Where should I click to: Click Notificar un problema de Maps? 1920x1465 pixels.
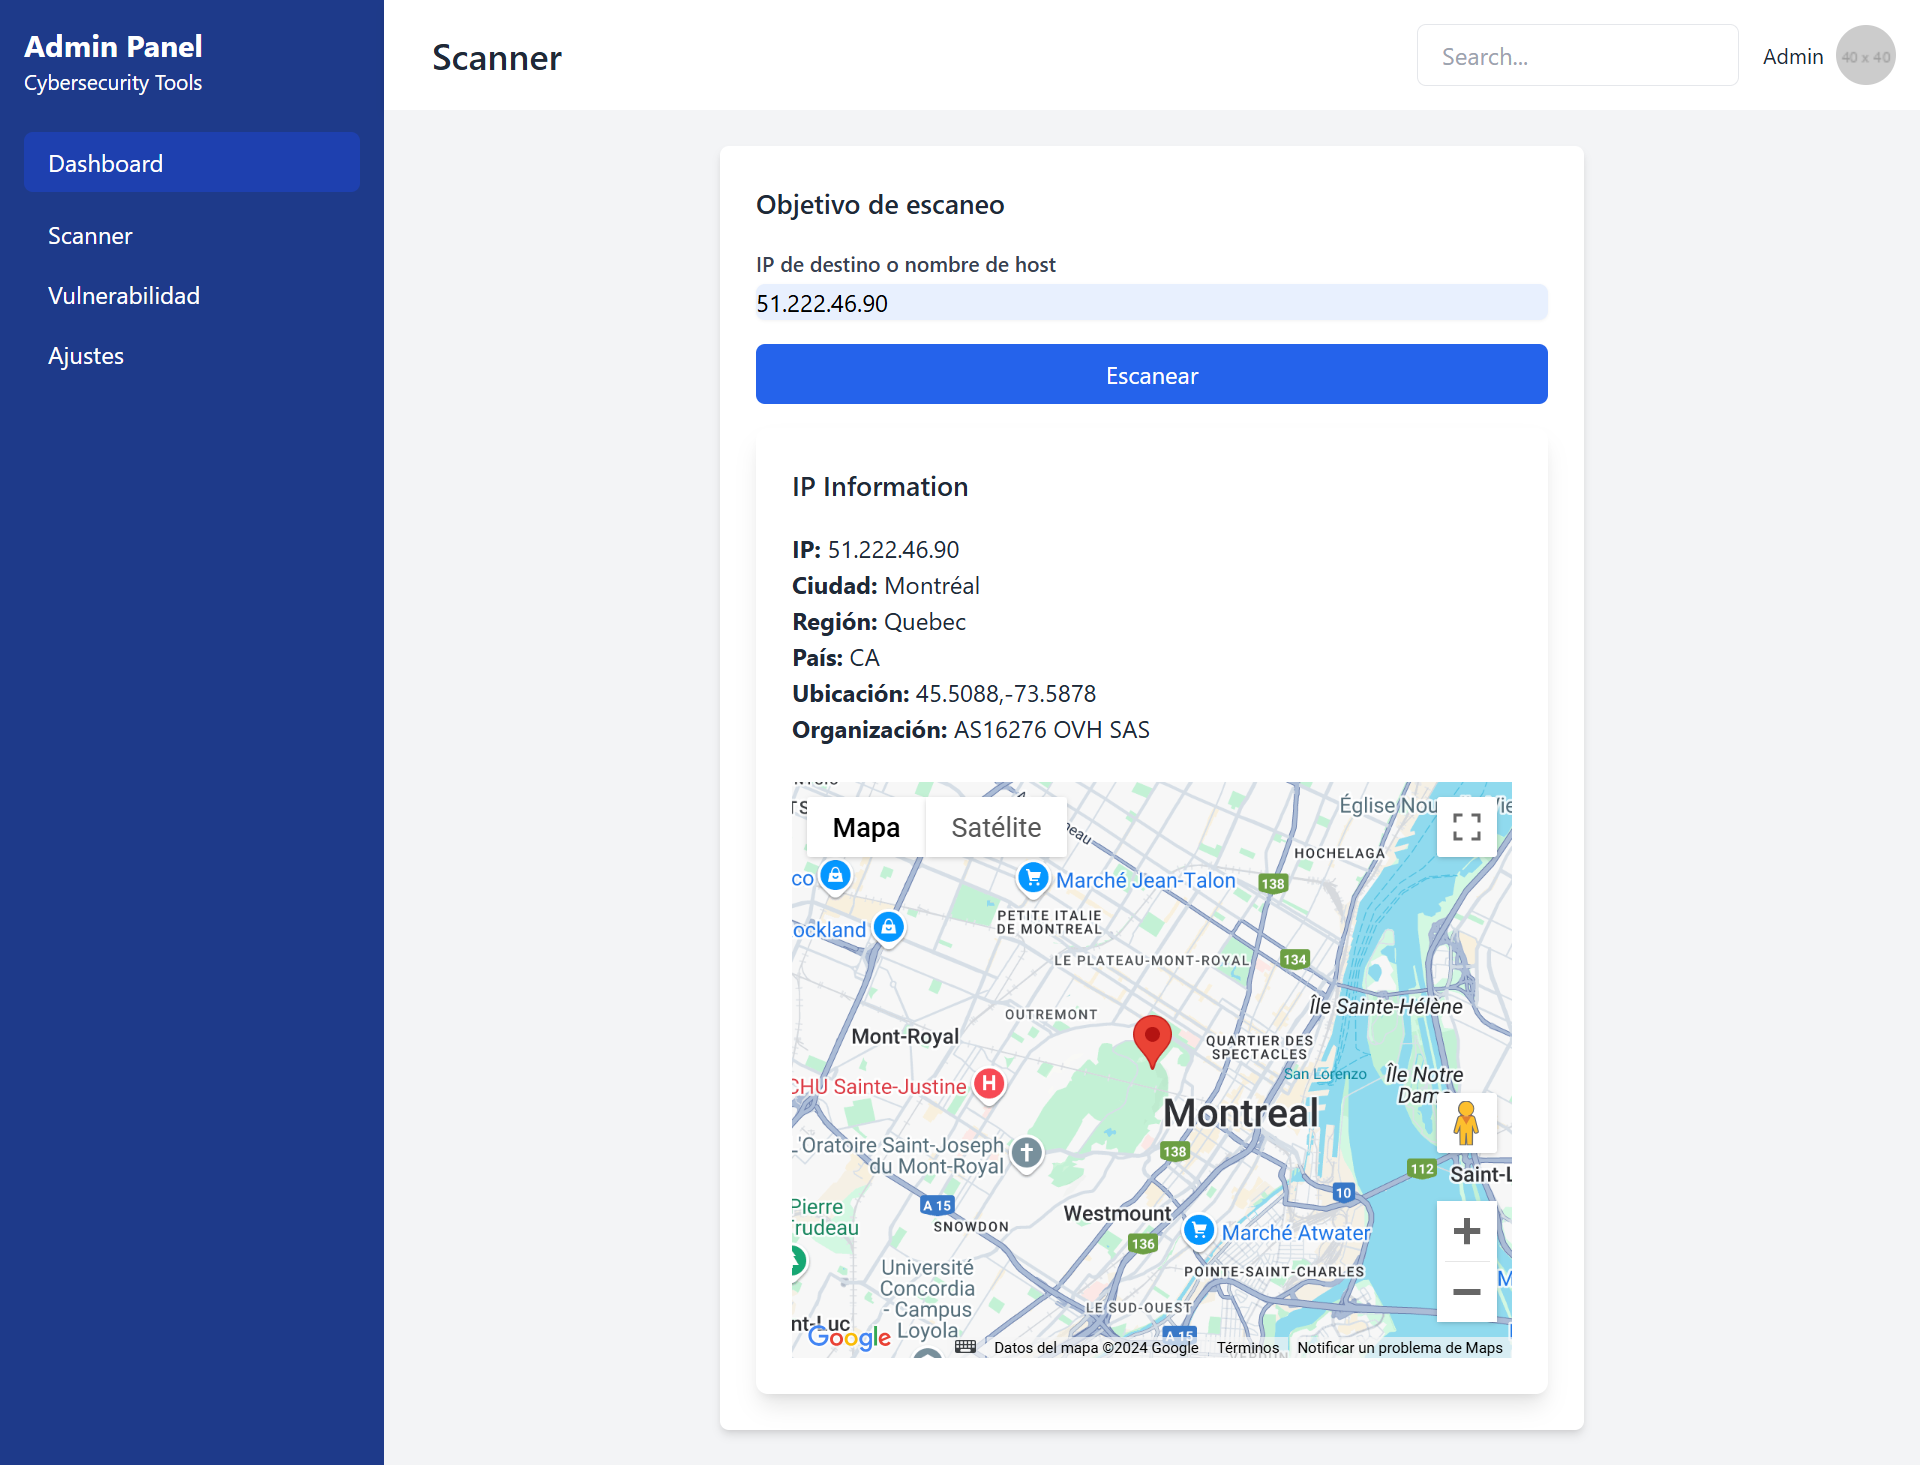(x=1399, y=1348)
